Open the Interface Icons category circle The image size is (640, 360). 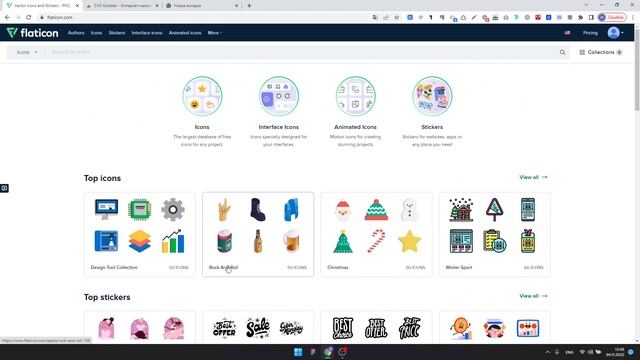tap(279, 96)
